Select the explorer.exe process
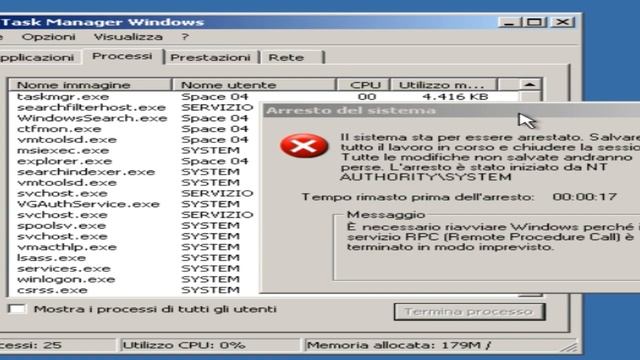Viewport: 640px width, 360px height. tap(64, 161)
